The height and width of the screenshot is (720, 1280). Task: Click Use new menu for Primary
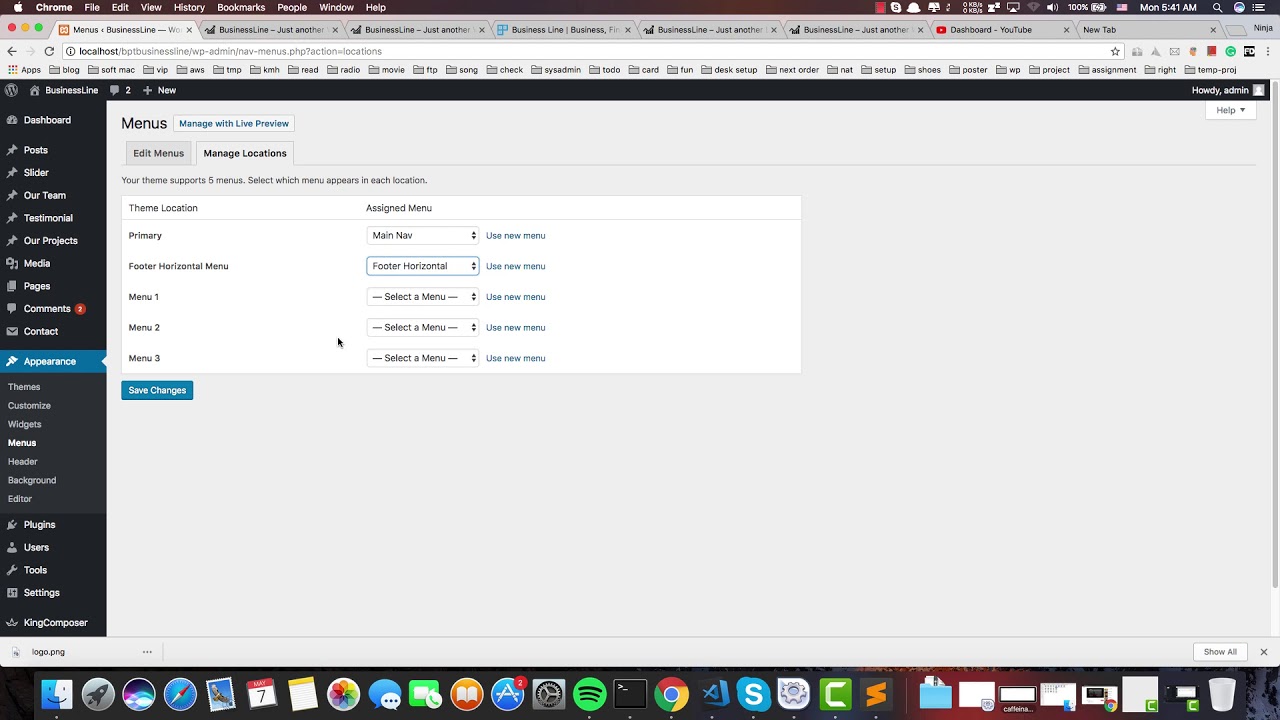pyautogui.click(x=516, y=236)
